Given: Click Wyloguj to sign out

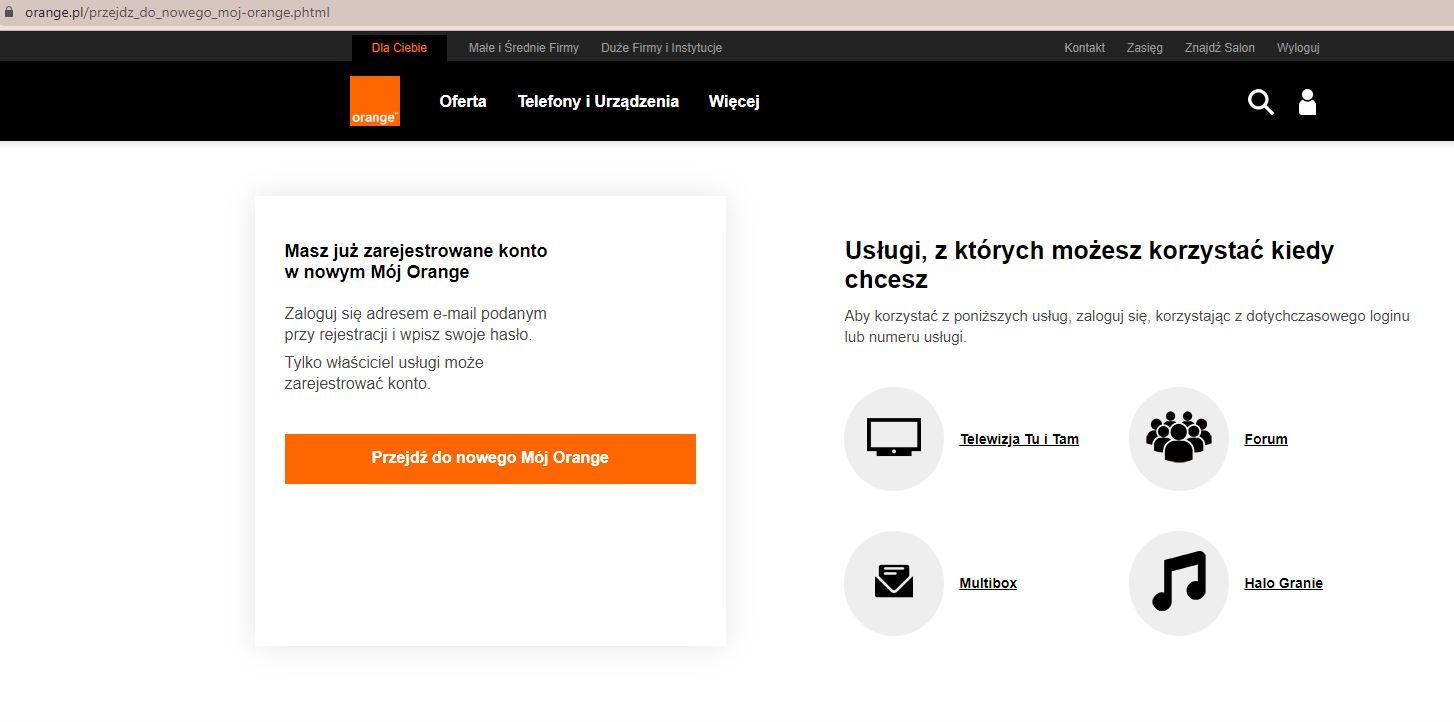Looking at the screenshot, I should pyautogui.click(x=1297, y=47).
